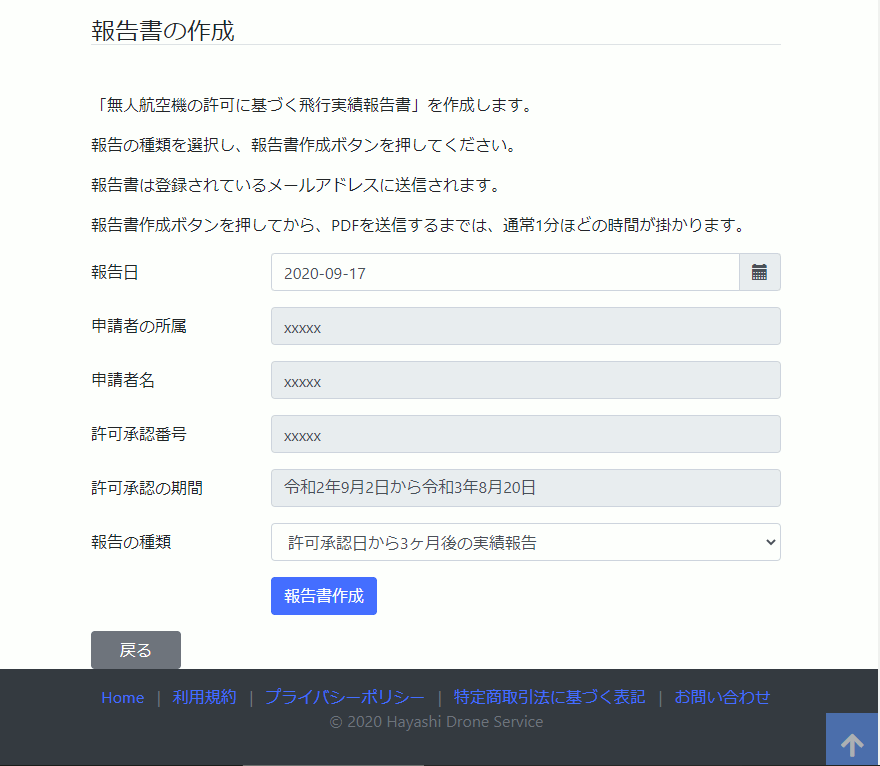
Task: Open the 利用規約 page
Action: click(204, 697)
